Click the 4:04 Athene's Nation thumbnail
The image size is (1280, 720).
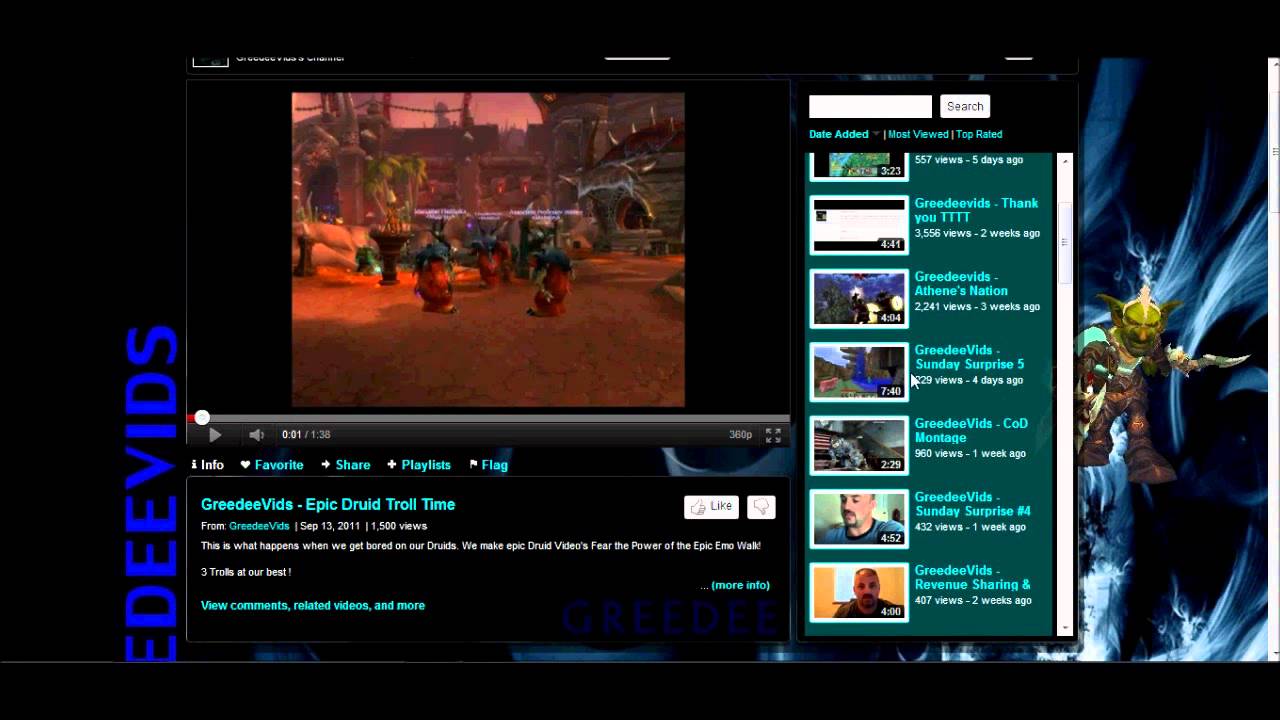[x=859, y=298]
